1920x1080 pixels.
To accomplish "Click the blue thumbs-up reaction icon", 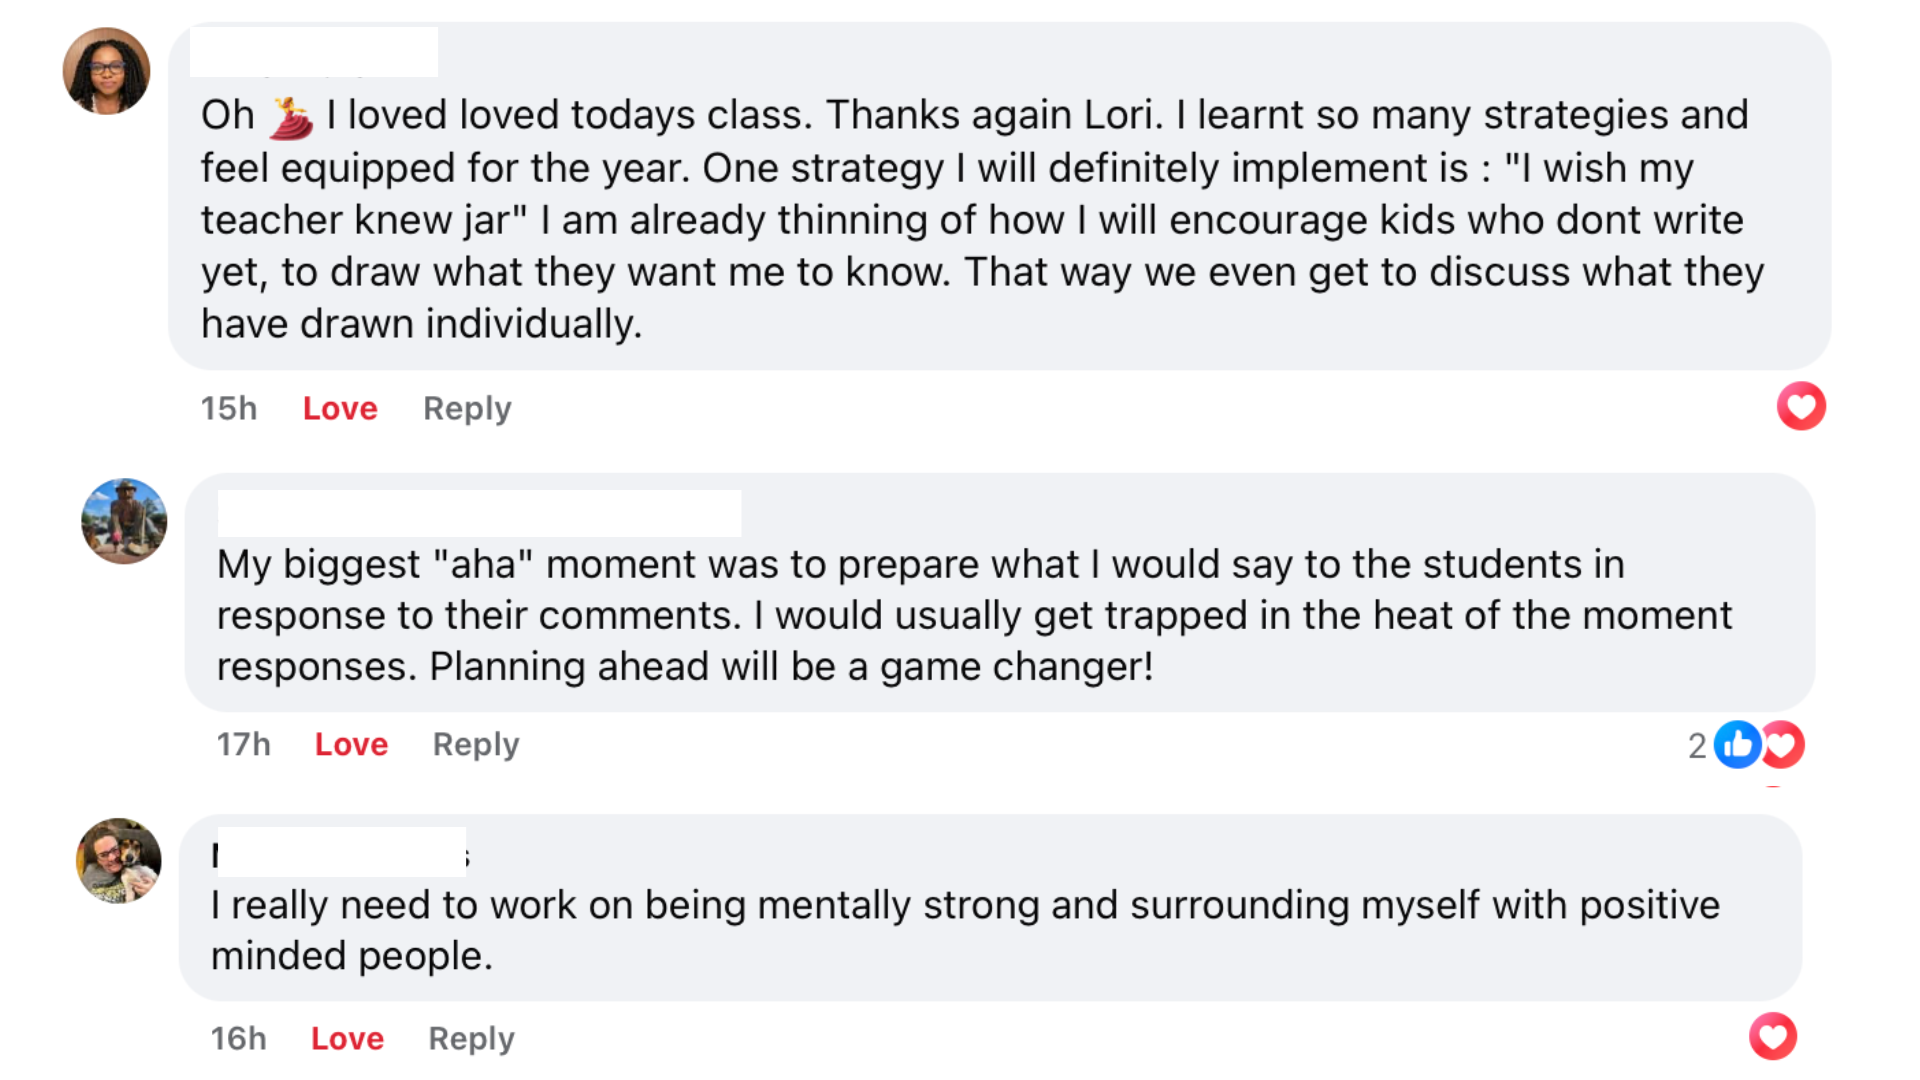I will (x=1737, y=745).
